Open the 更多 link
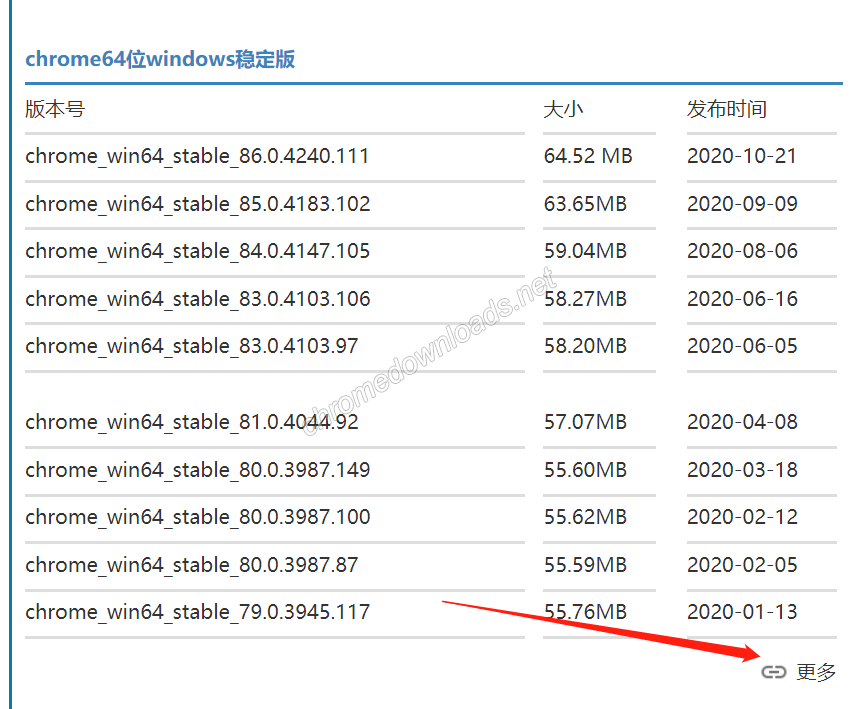The image size is (855, 709). click(816, 672)
